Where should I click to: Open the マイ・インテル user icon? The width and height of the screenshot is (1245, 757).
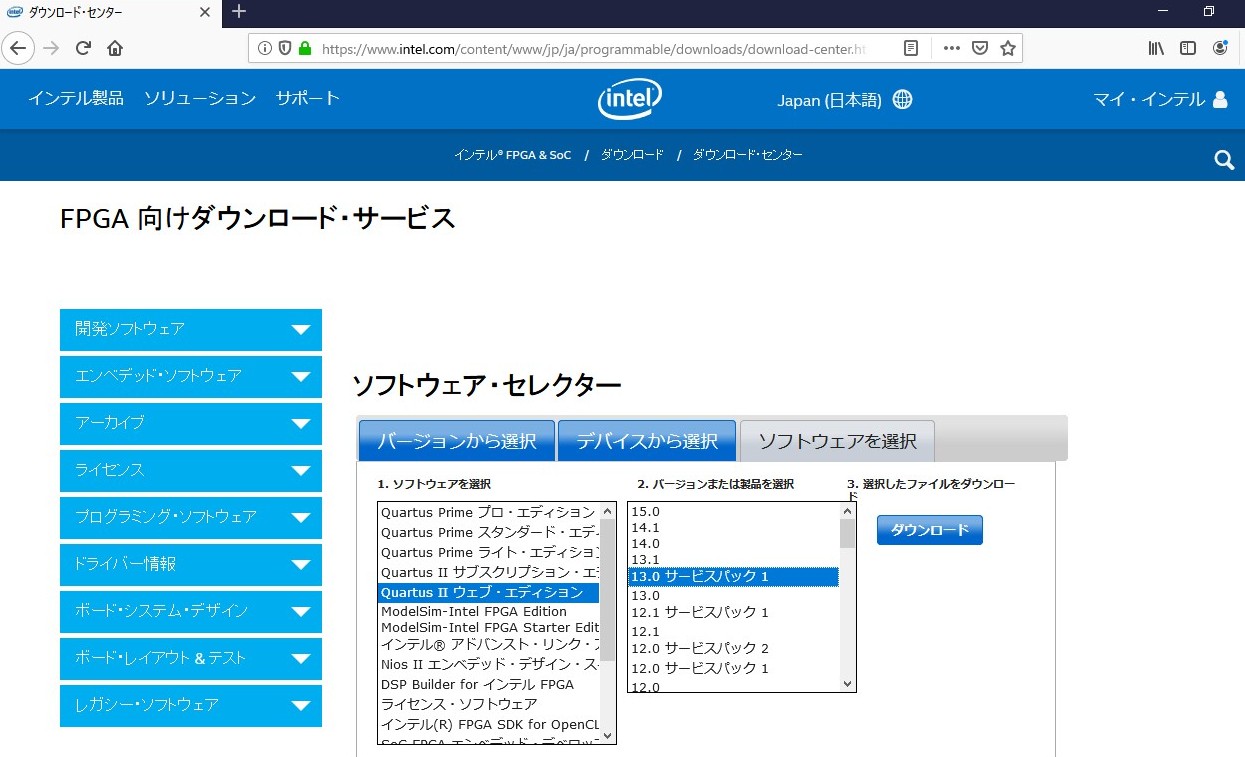coord(1220,99)
